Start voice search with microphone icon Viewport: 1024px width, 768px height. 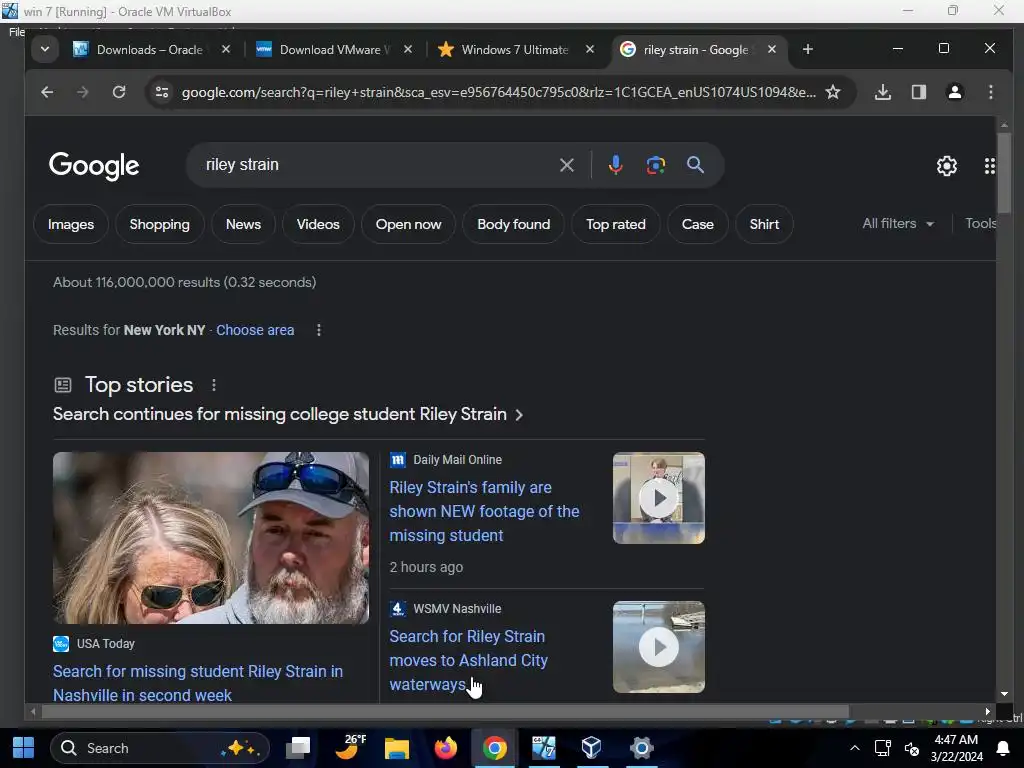coord(615,165)
